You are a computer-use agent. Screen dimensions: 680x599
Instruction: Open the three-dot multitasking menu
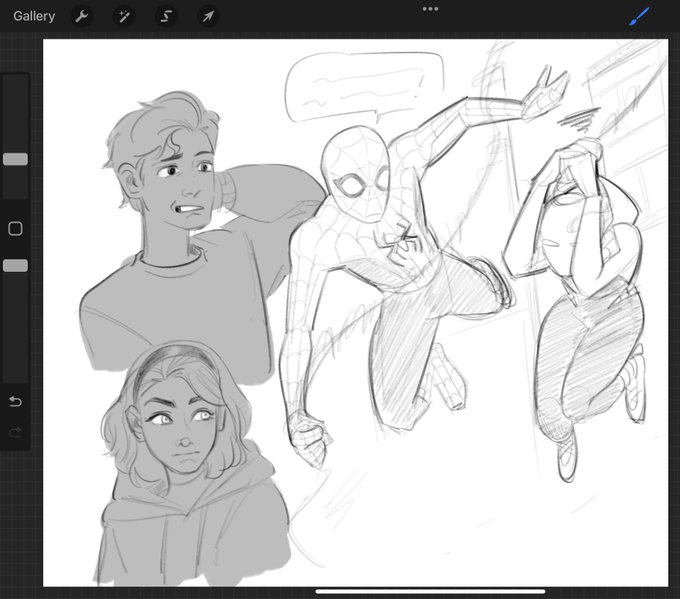[430, 9]
